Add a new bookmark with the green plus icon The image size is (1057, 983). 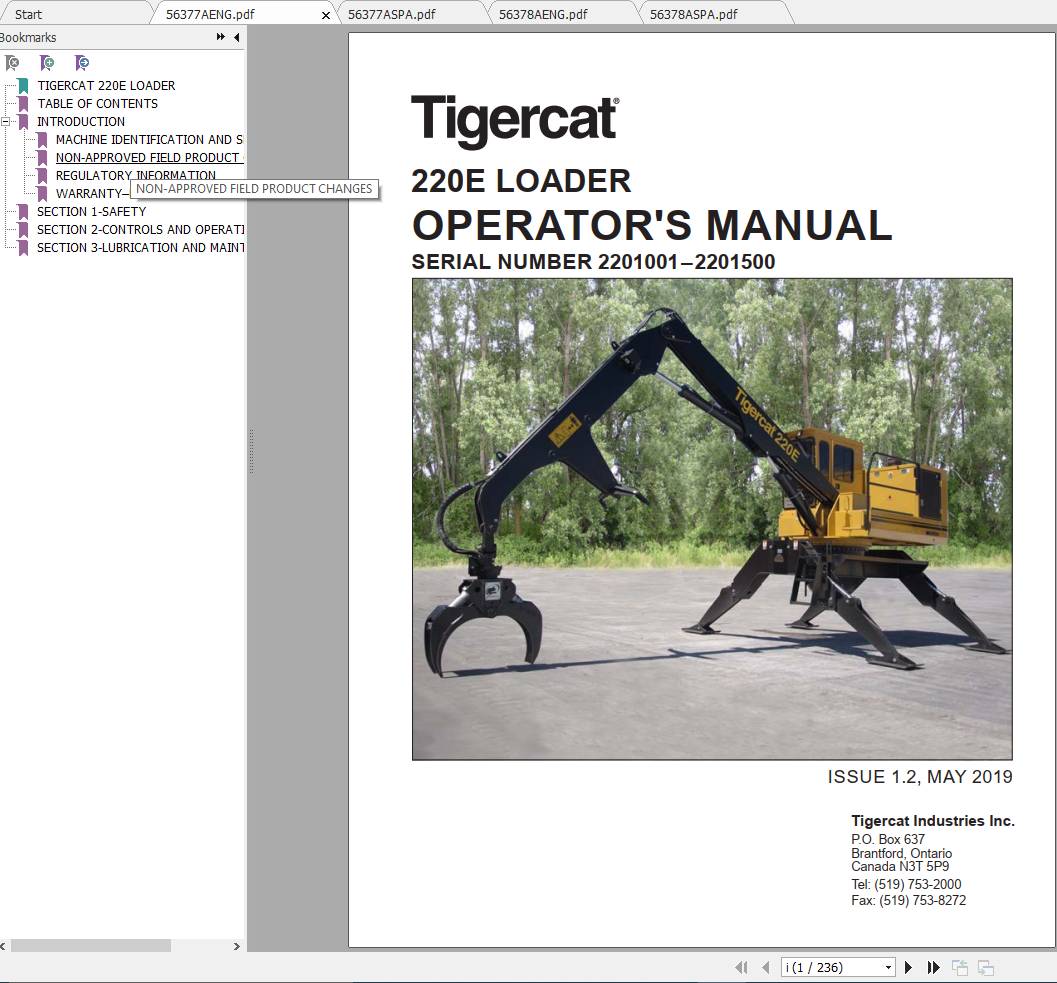[47, 62]
